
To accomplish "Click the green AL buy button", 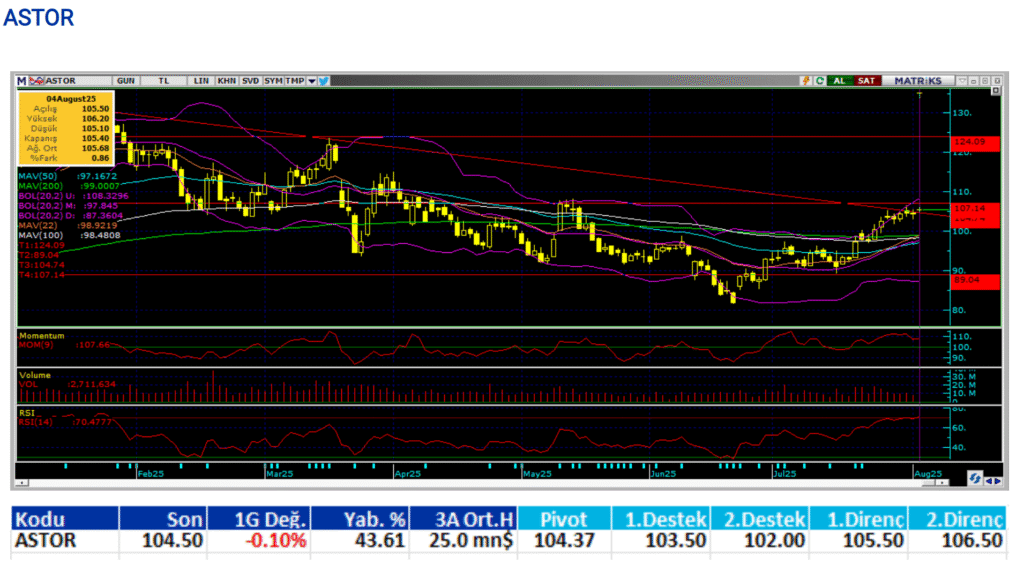I will coord(840,80).
